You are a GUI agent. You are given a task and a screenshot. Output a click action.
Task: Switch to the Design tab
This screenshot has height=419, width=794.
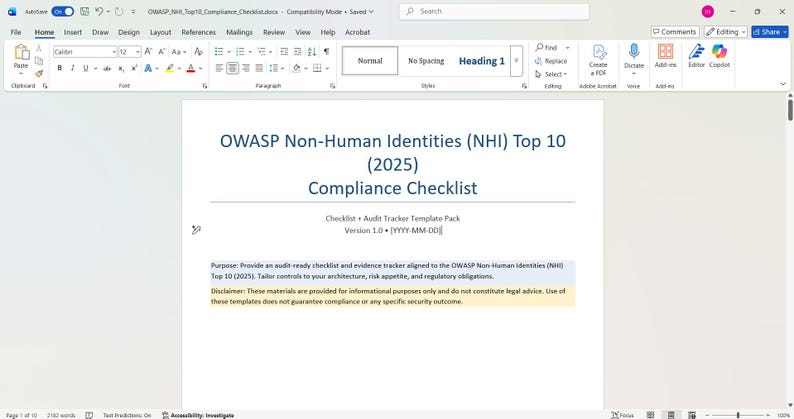[129, 32]
